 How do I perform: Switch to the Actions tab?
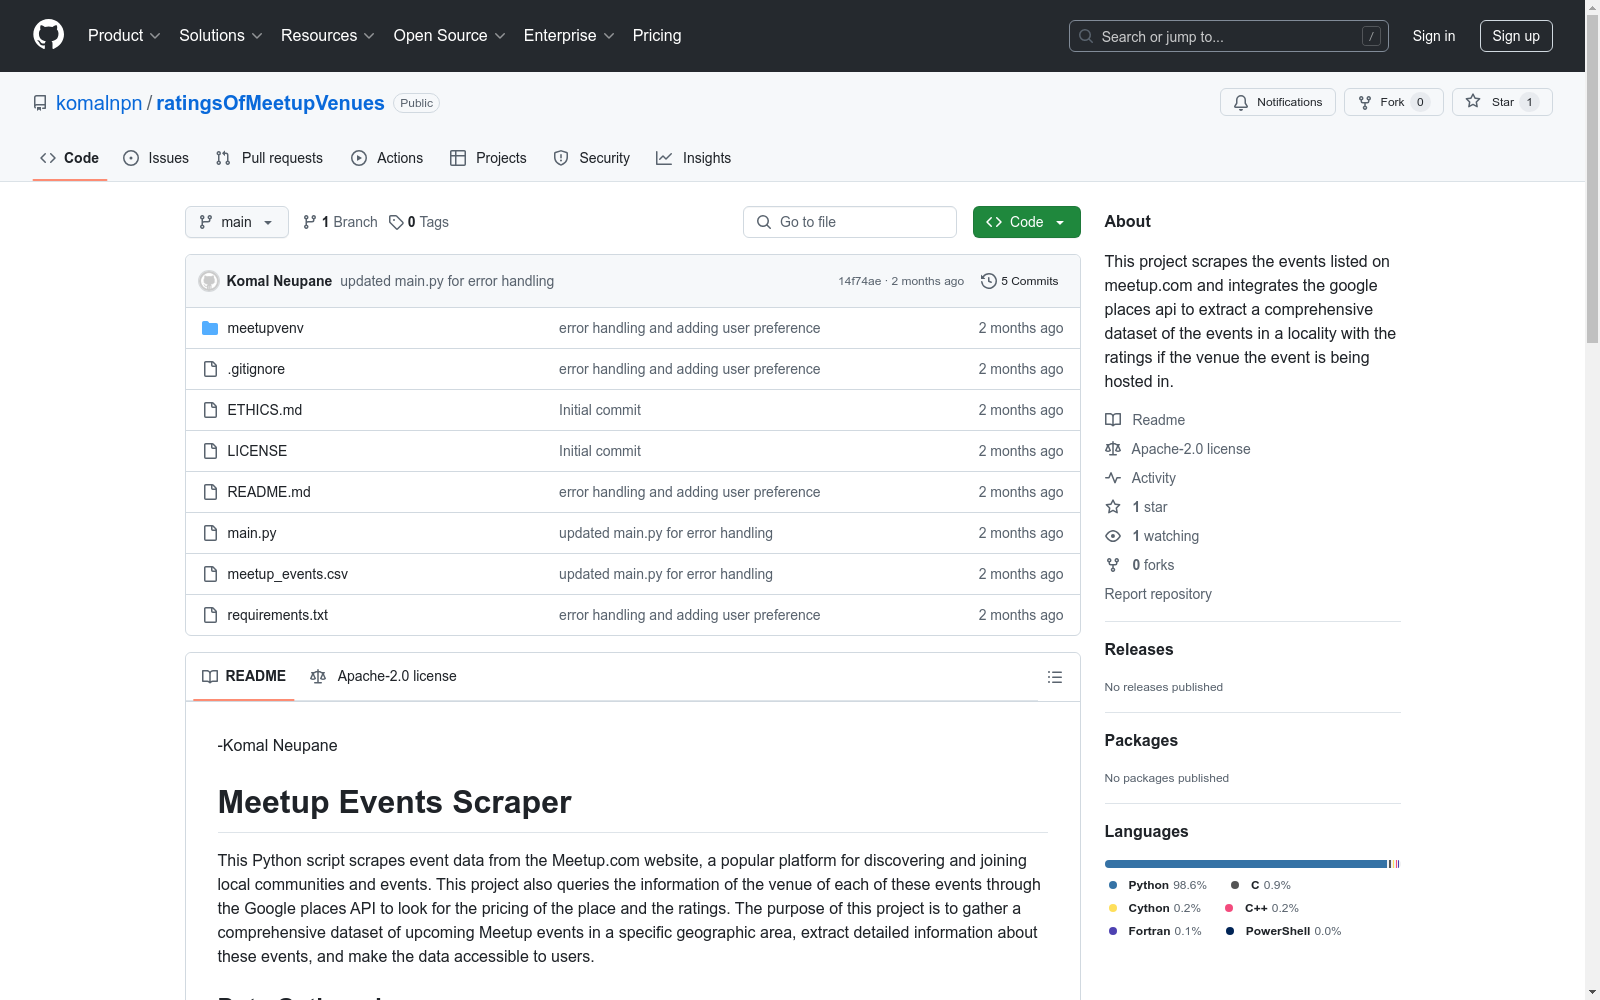click(387, 158)
